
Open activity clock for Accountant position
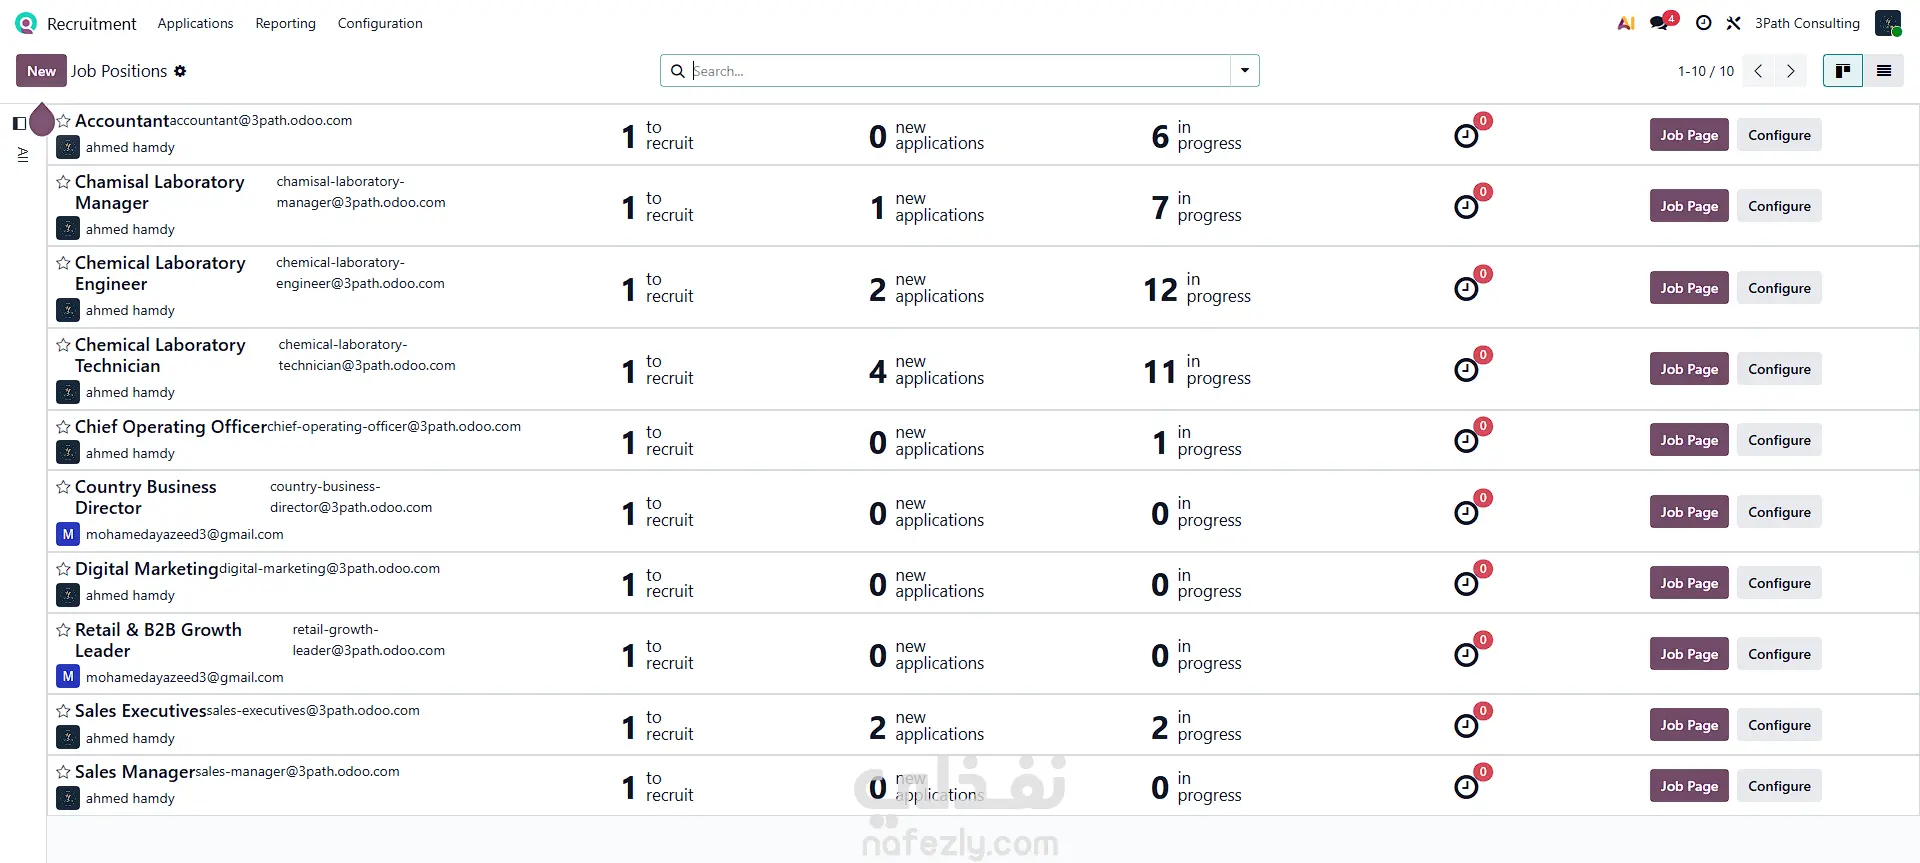click(x=1466, y=136)
